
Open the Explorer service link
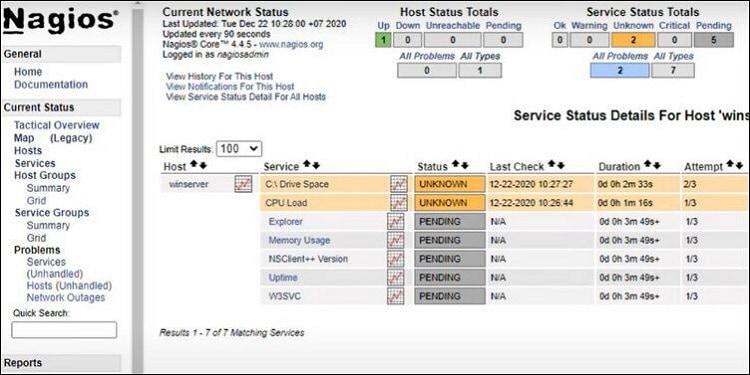[286, 221]
